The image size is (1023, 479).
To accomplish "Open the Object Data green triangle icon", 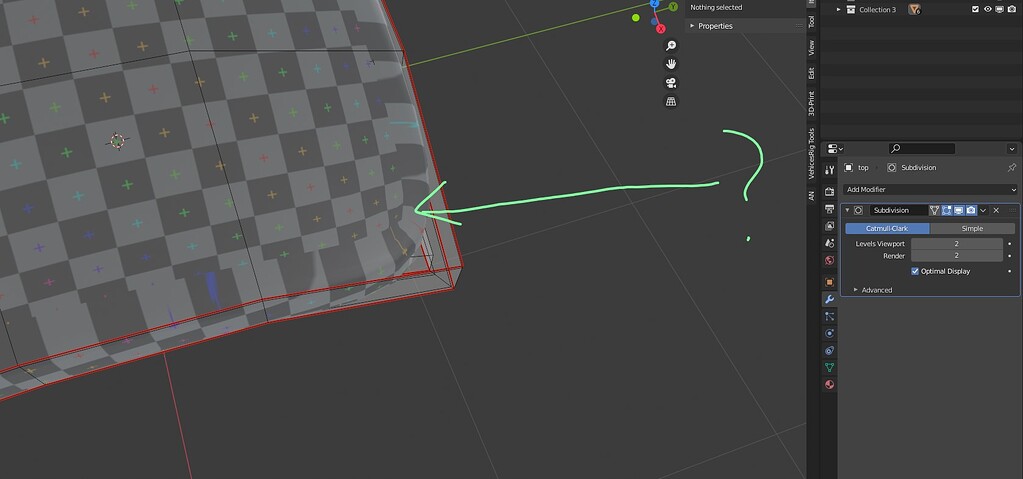I will click(x=829, y=367).
